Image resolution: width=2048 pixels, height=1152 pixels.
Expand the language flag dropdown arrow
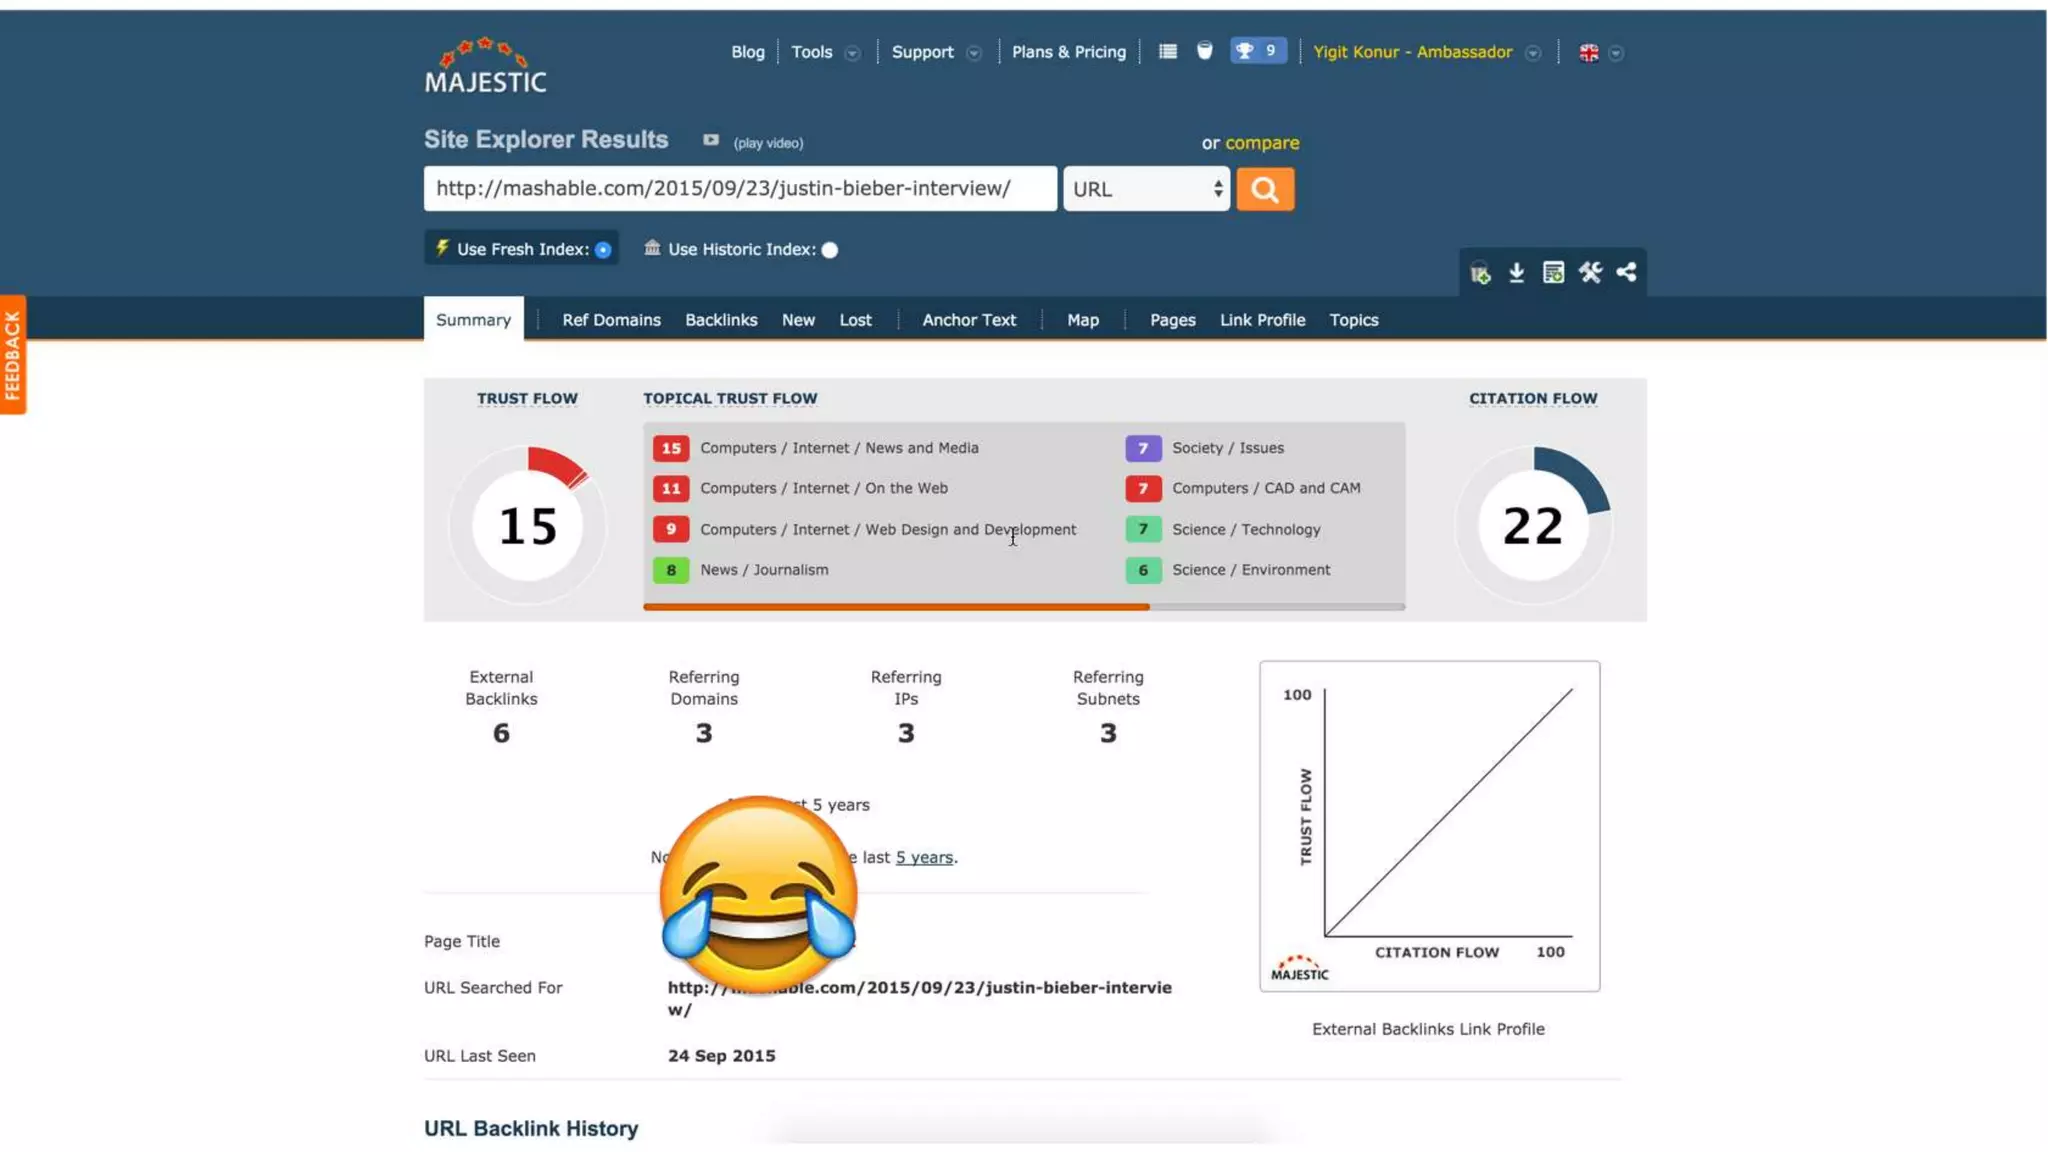click(1616, 53)
